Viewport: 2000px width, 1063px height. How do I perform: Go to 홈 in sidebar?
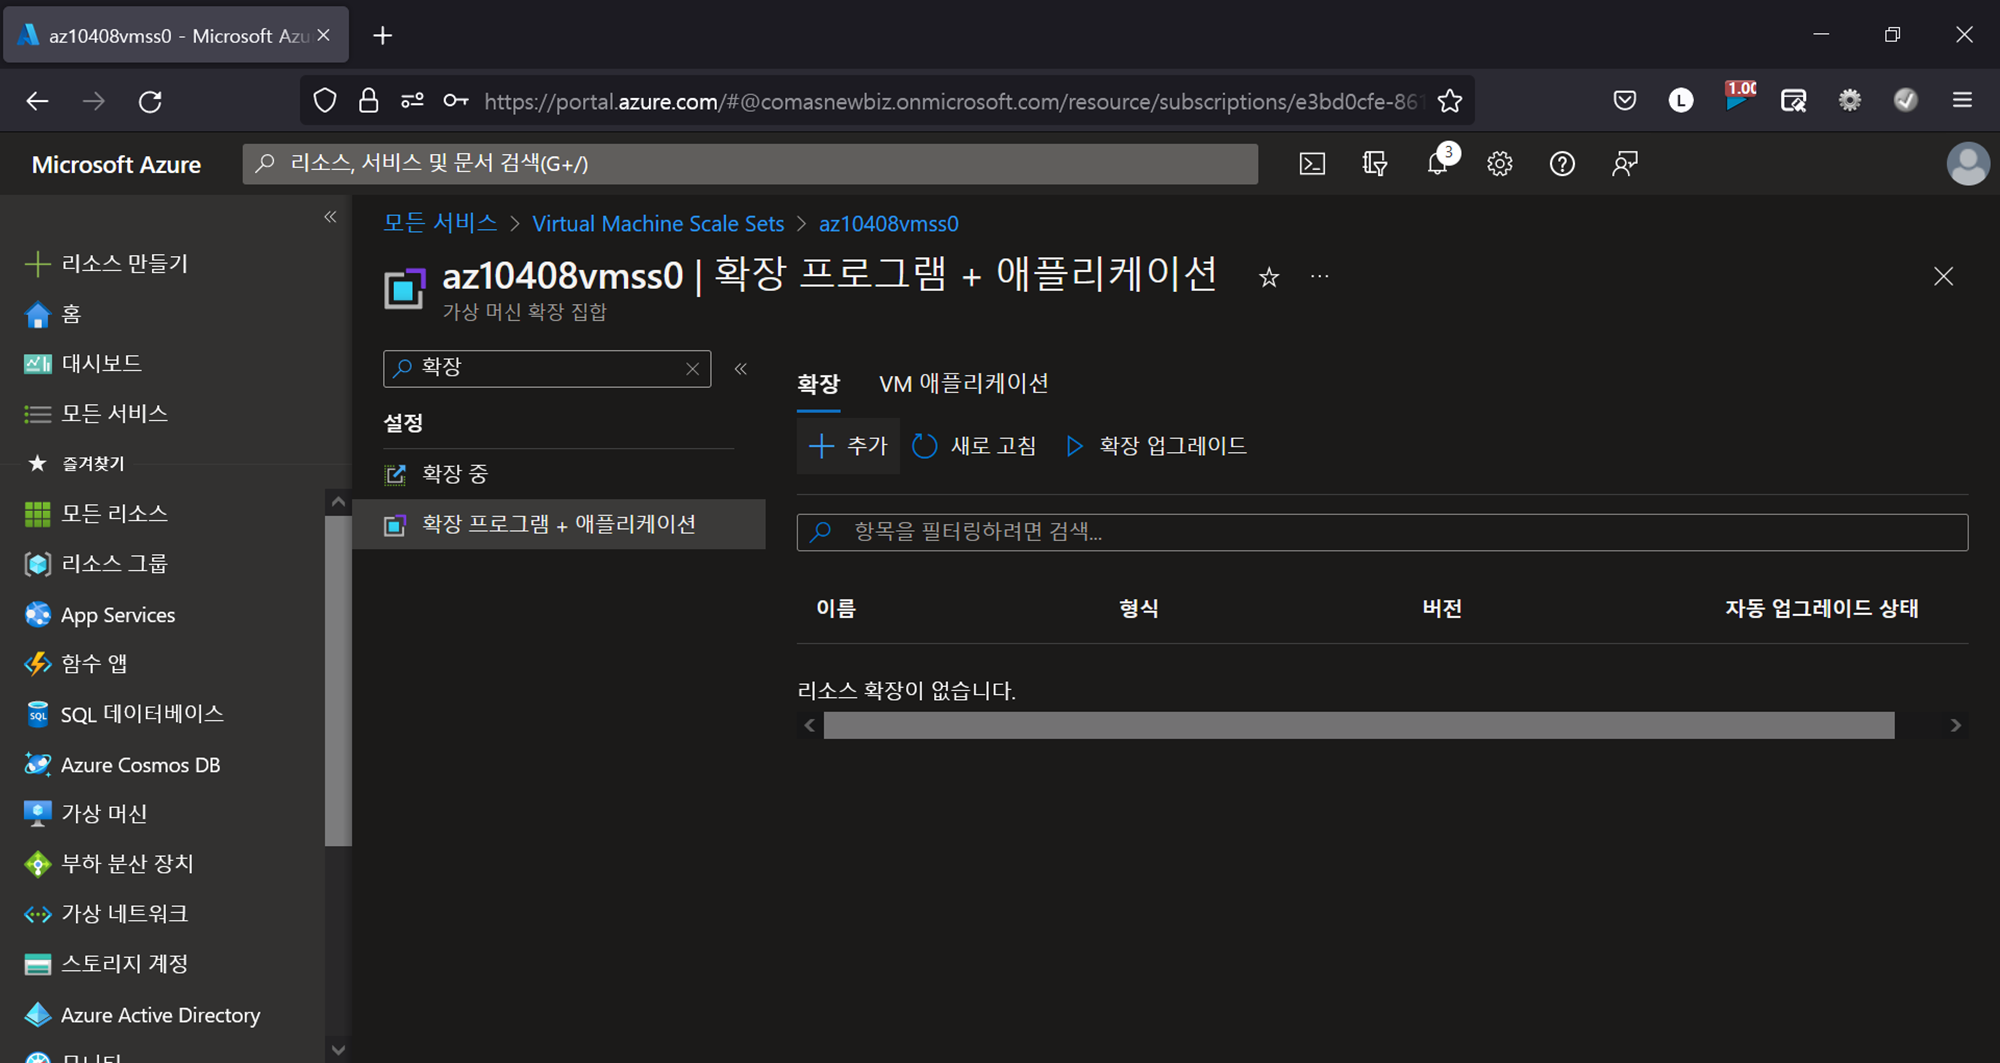pos(52,314)
